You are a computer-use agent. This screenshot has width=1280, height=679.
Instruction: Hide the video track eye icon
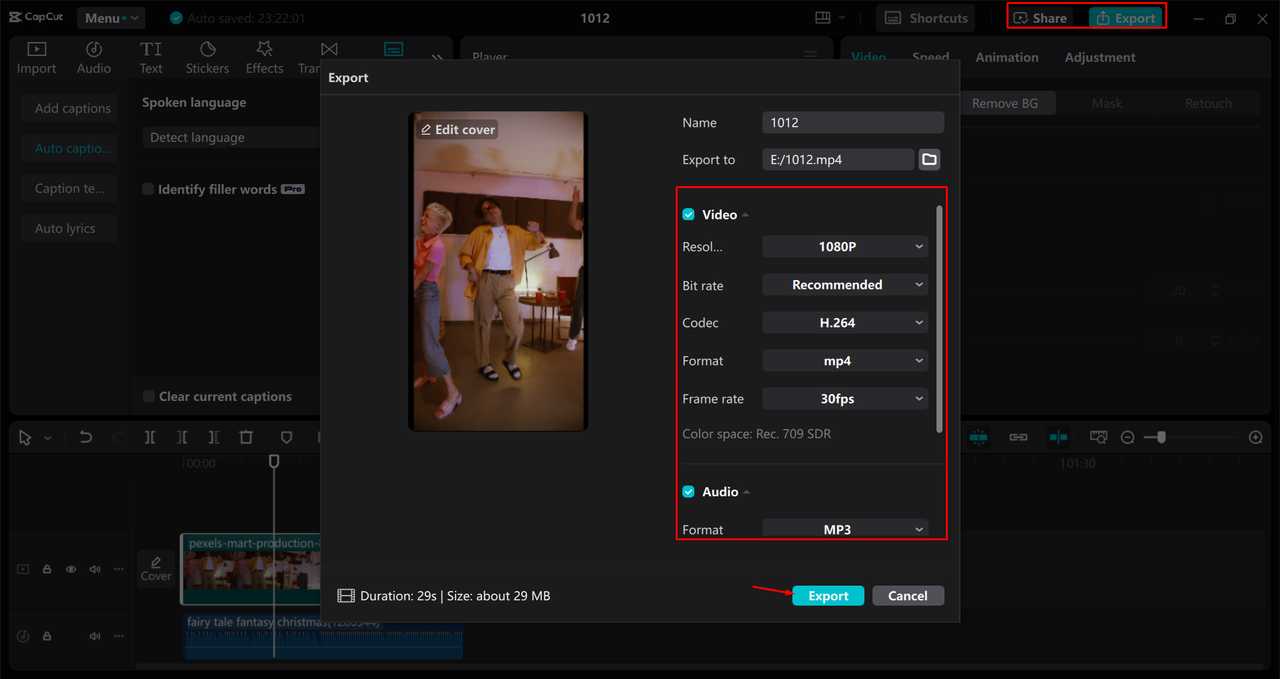point(71,569)
